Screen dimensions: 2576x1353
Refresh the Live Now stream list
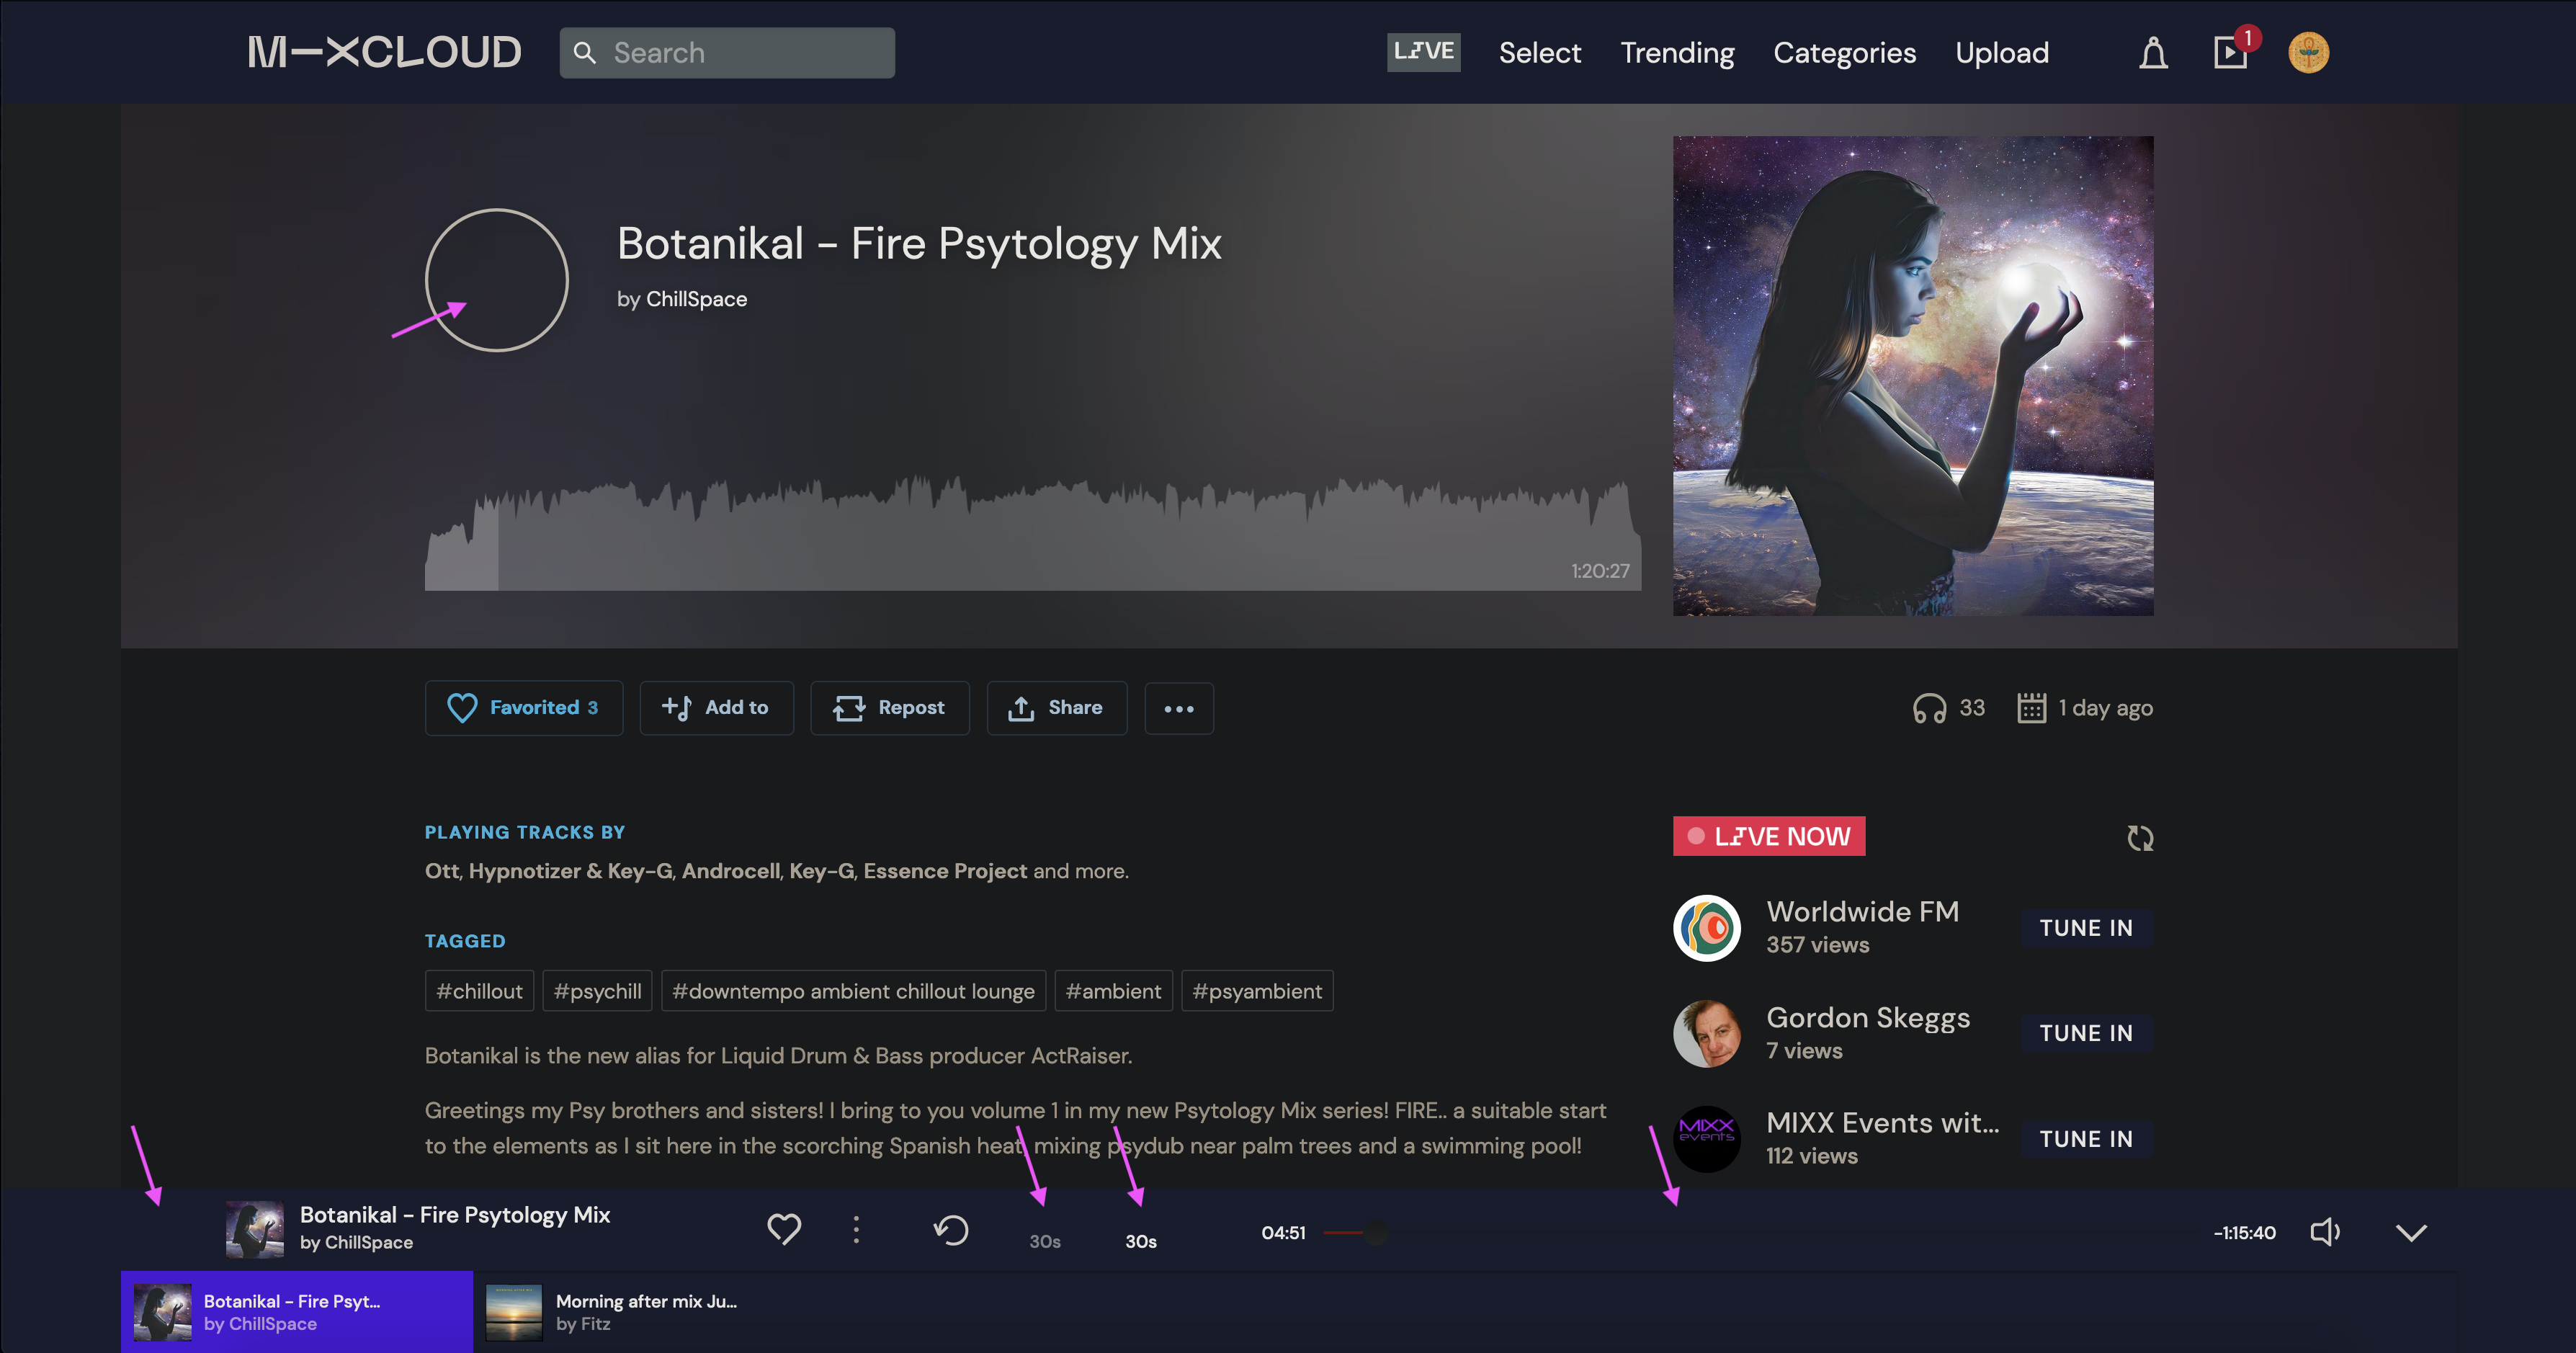point(2141,837)
